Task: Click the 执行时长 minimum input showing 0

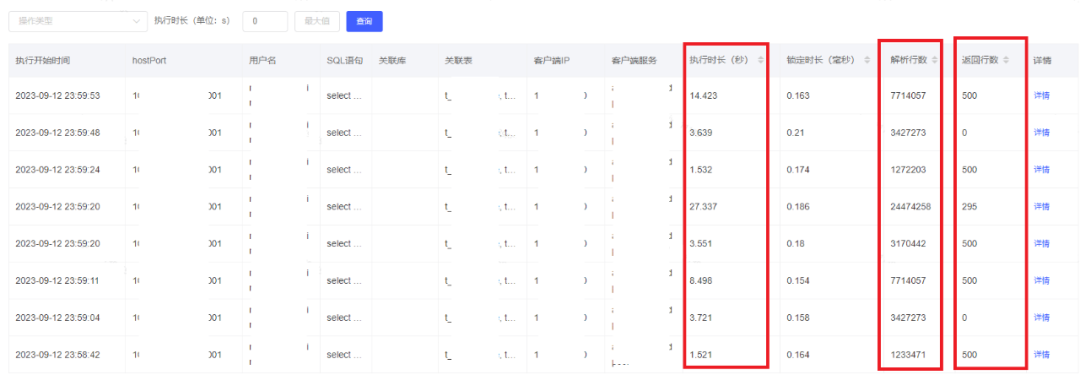Action: (x=265, y=21)
